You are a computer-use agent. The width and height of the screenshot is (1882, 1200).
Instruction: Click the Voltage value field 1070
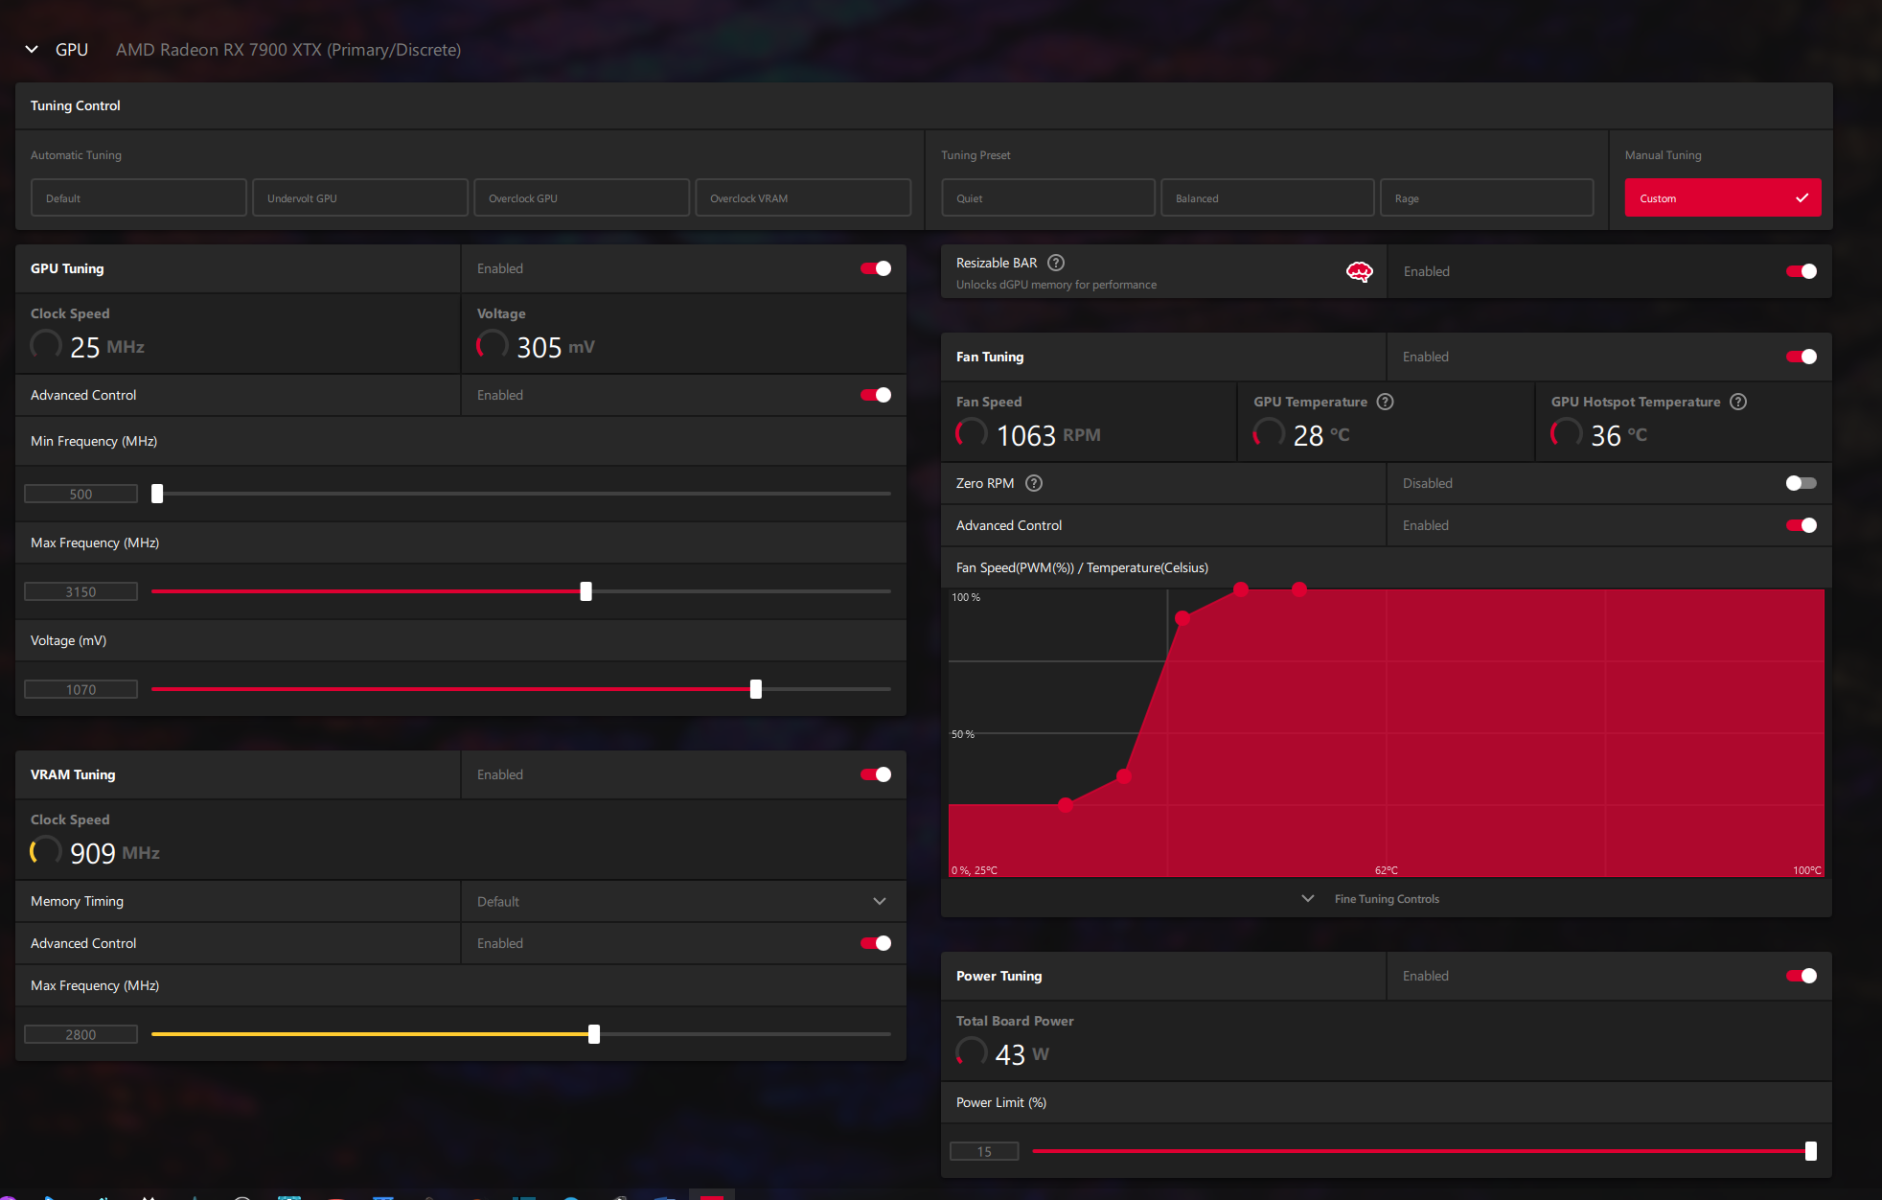click(x=81, y=690)
